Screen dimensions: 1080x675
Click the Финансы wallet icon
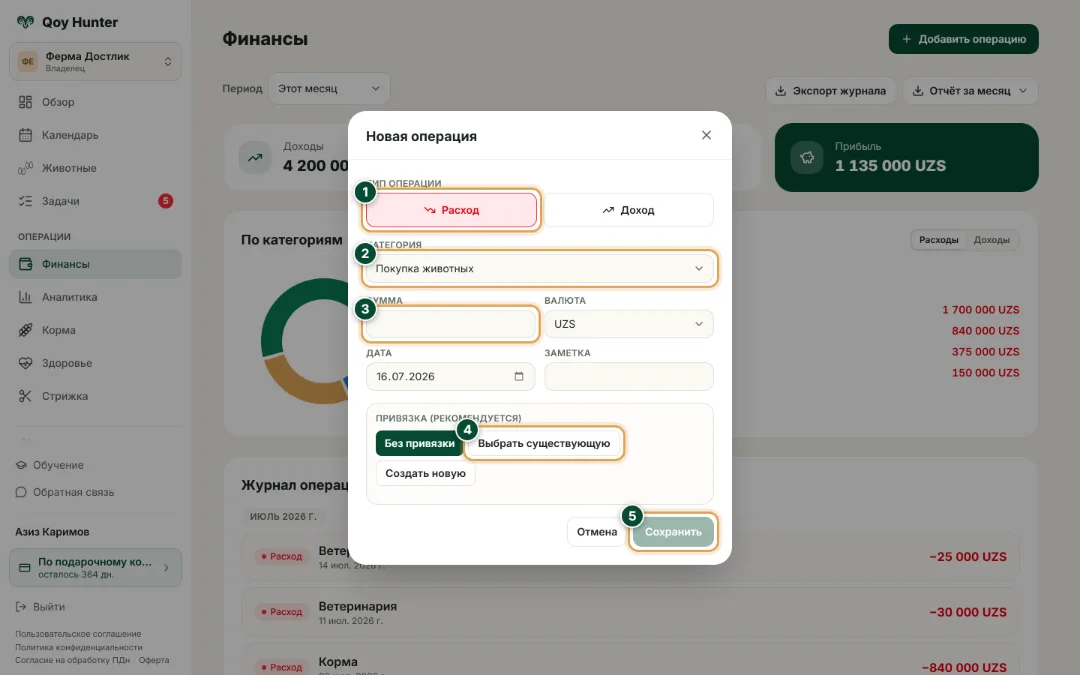pos(25,264)
